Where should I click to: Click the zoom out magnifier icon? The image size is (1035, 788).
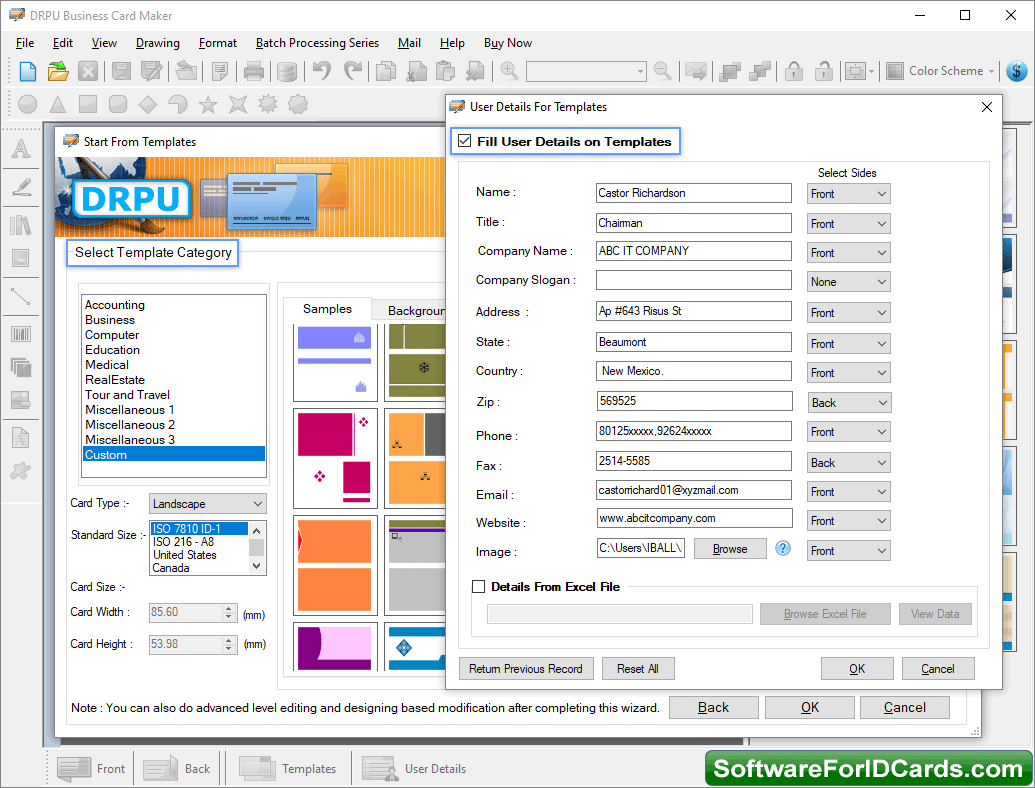coord(662,70)
